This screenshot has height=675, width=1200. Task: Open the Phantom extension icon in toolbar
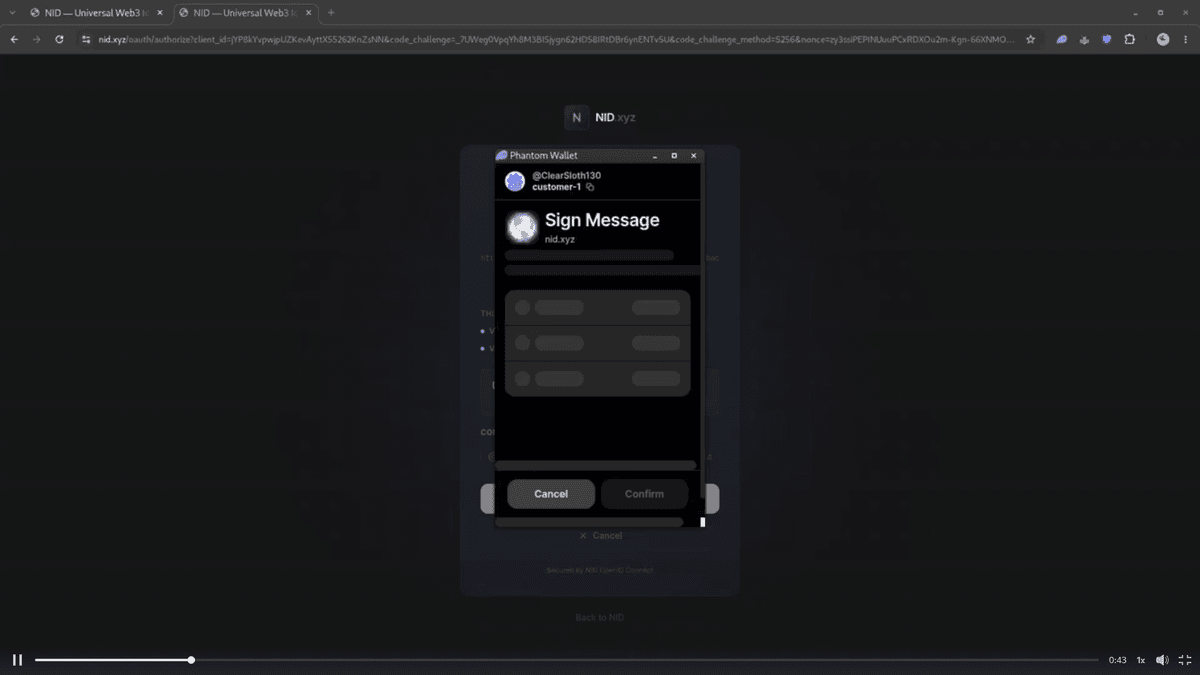[x=1061, y=39]
